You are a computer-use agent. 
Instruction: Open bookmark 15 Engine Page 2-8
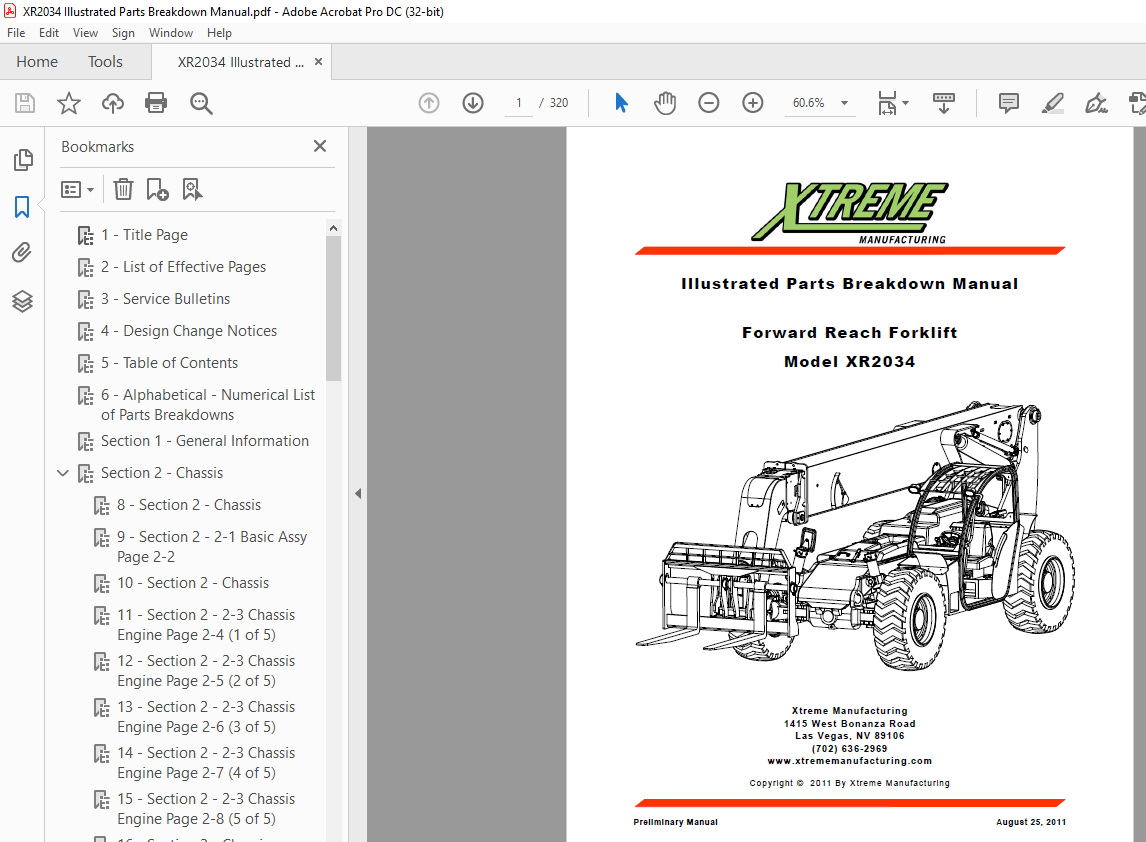point(206,809)
